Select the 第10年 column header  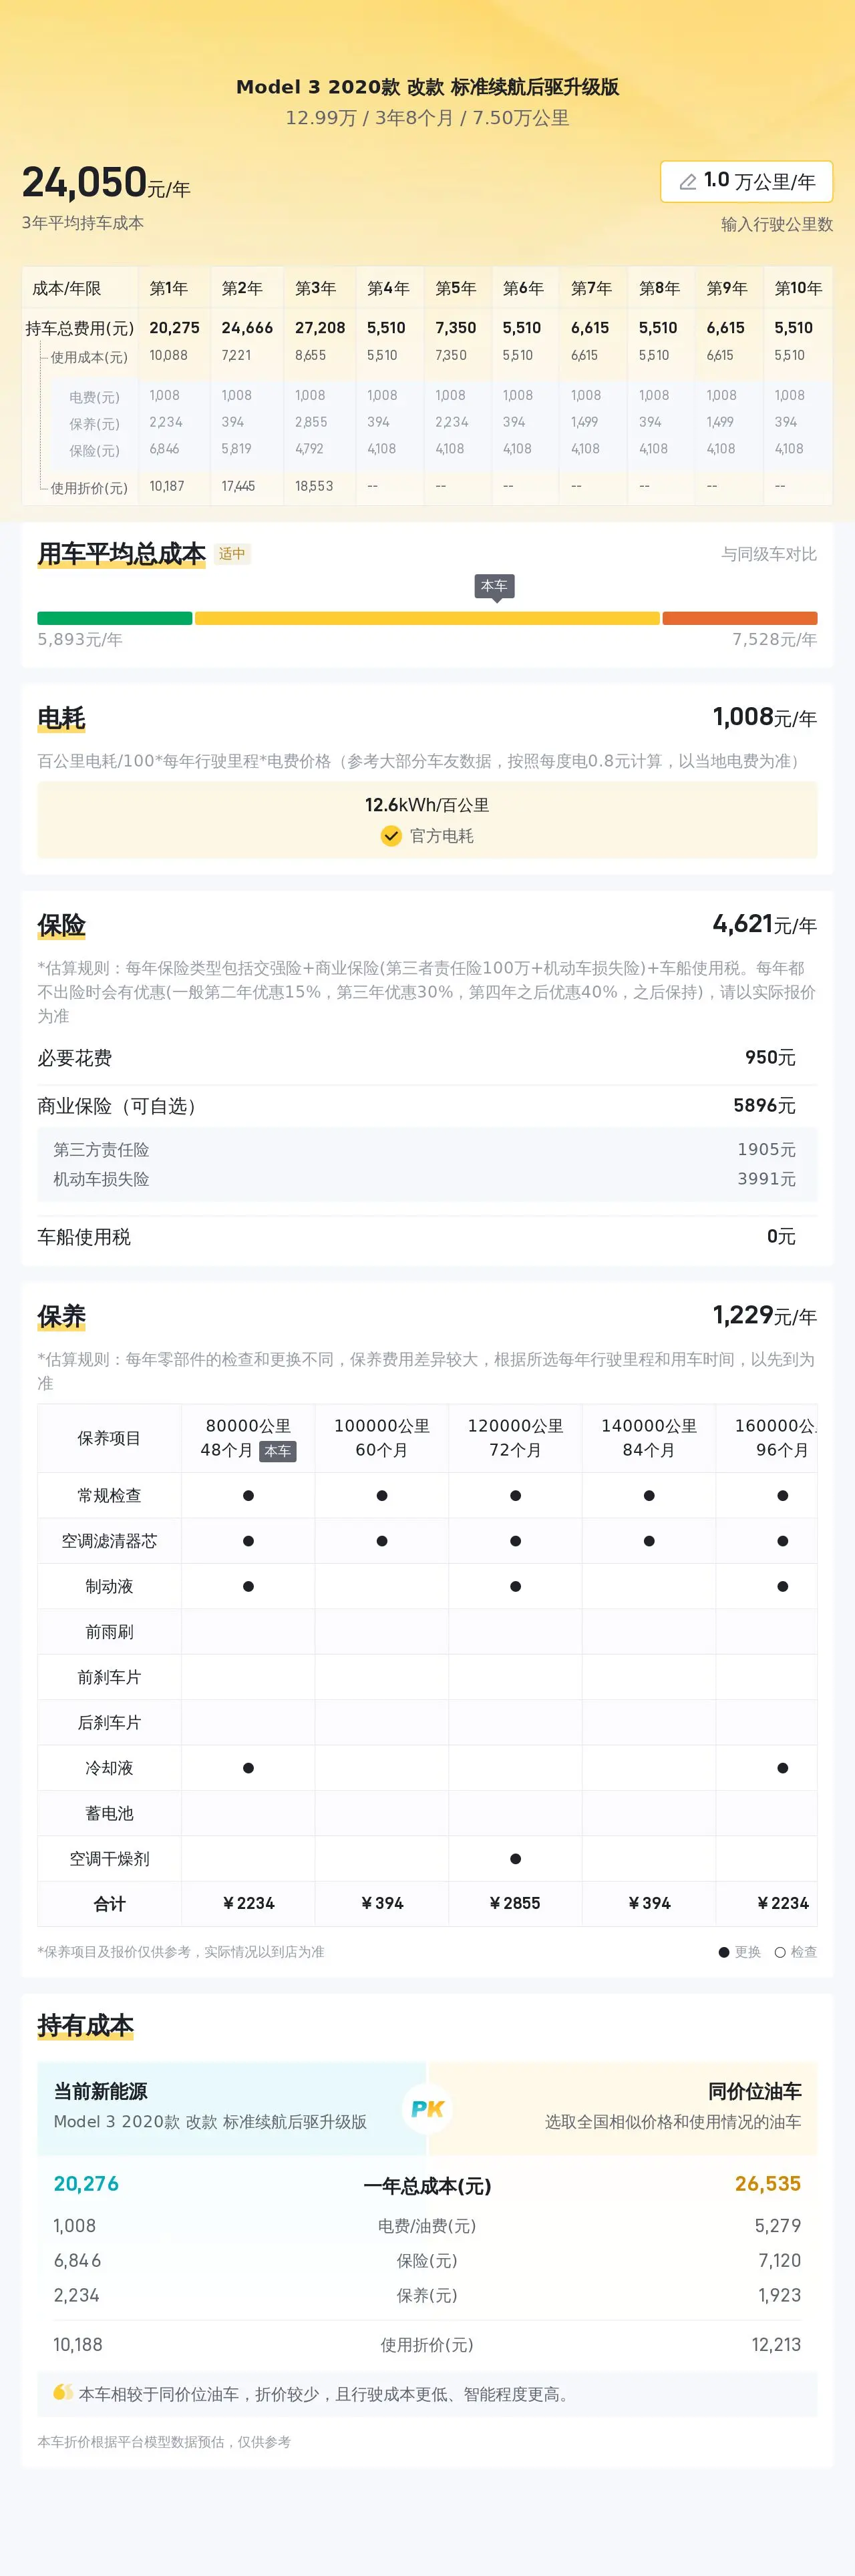coord(798,288)
